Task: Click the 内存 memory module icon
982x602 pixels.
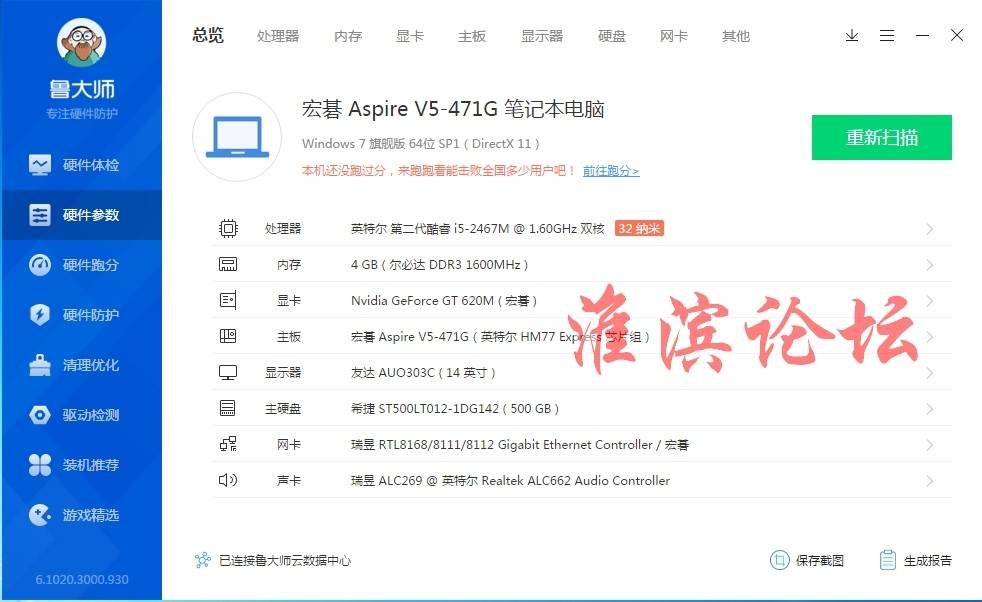Action: [x=228, y=264]
